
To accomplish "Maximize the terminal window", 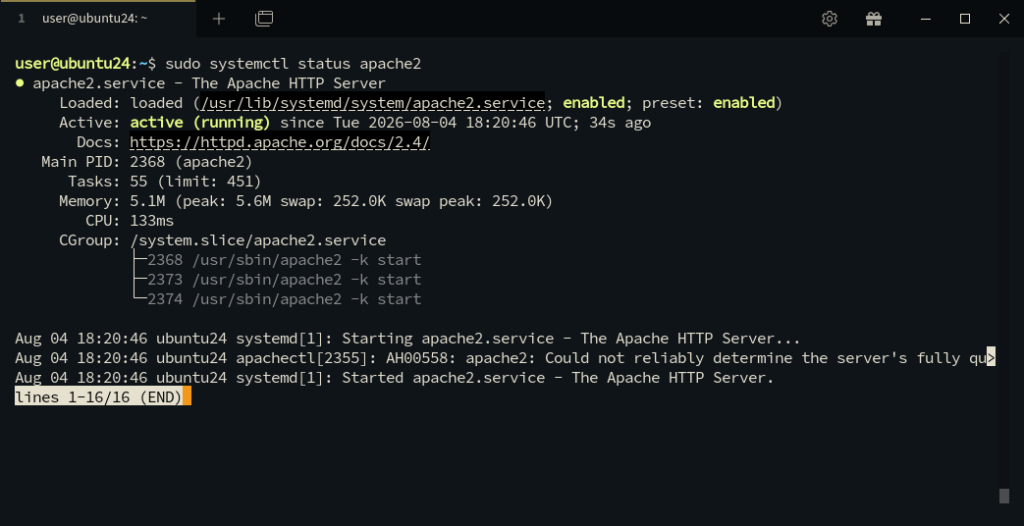I will click(x=965, y=19).
